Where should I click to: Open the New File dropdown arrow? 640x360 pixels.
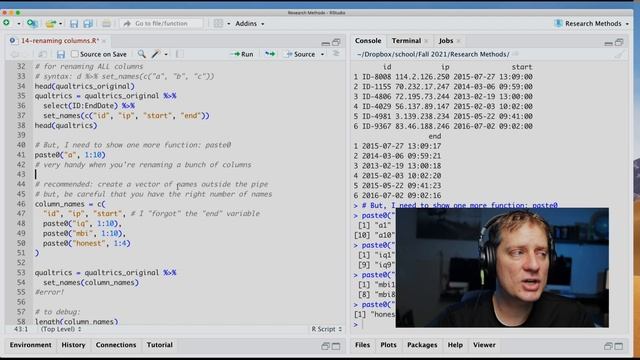click(x=19, y=24)
